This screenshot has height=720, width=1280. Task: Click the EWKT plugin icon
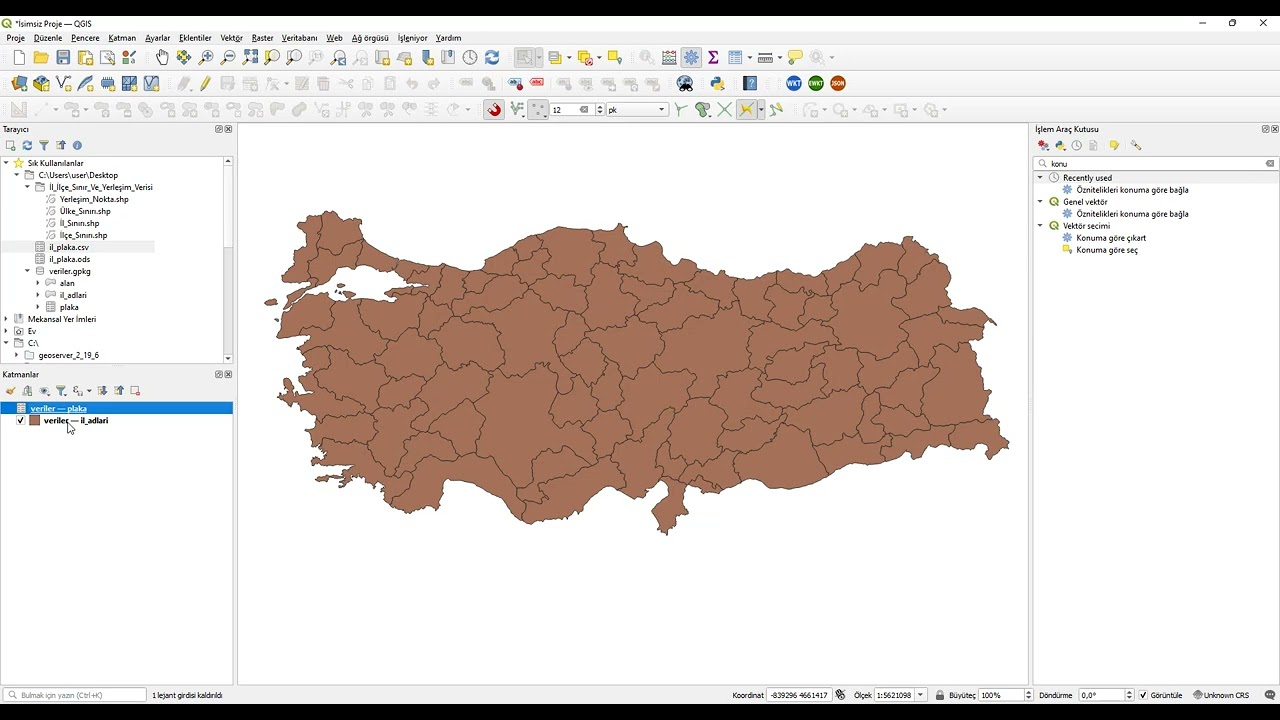pyautogui.click(x=816, y=84)
